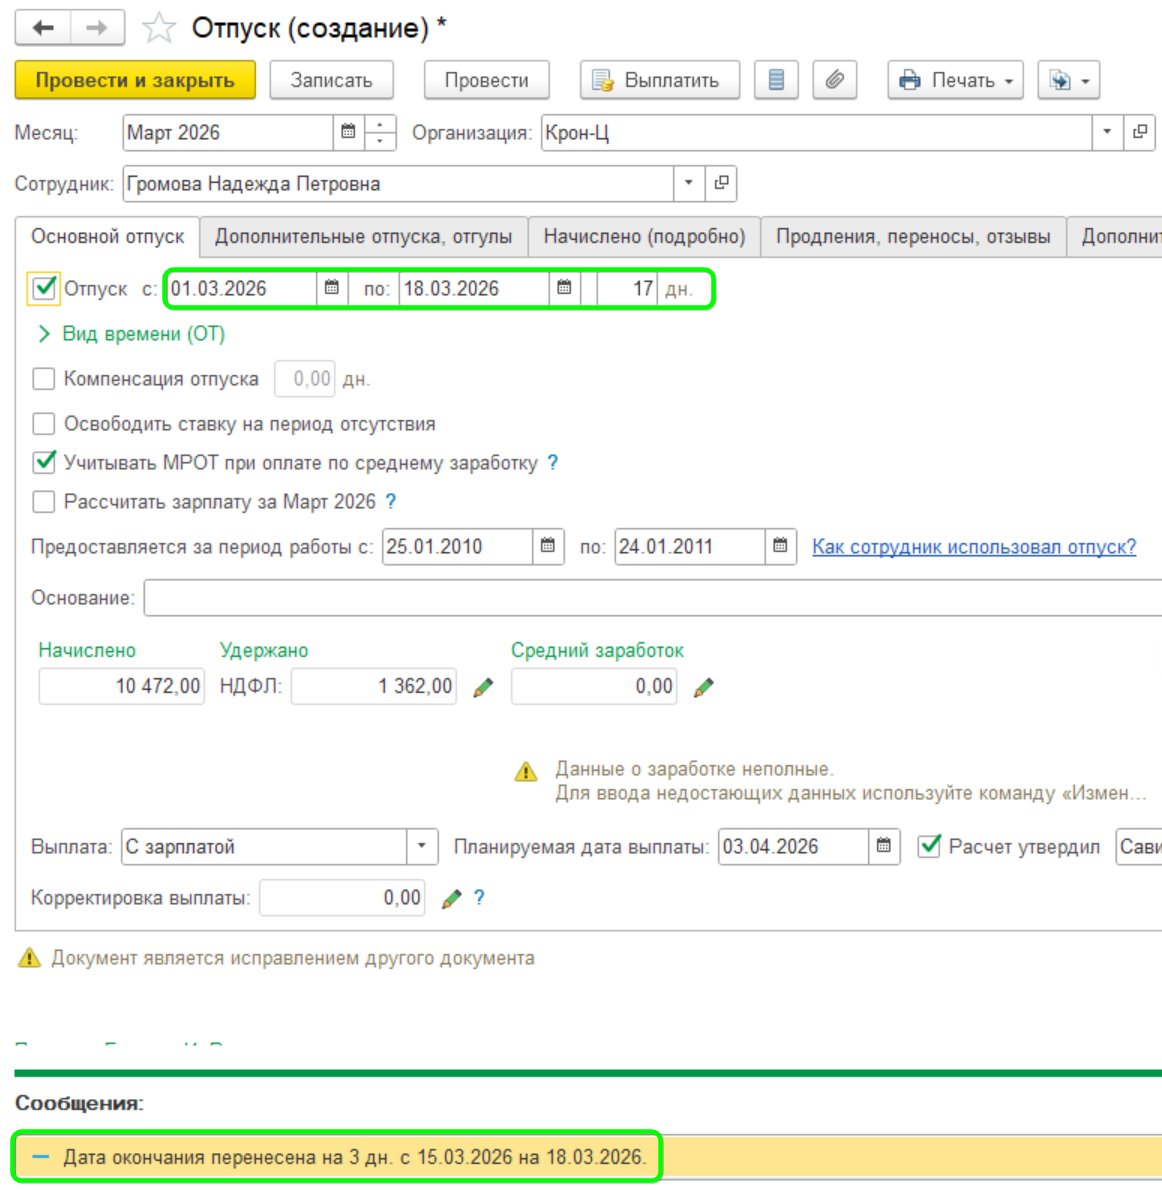Edit НДФЛ with the pencil icon
The width and height of the screenshot is (1162, 1190).
pos(483,687)
